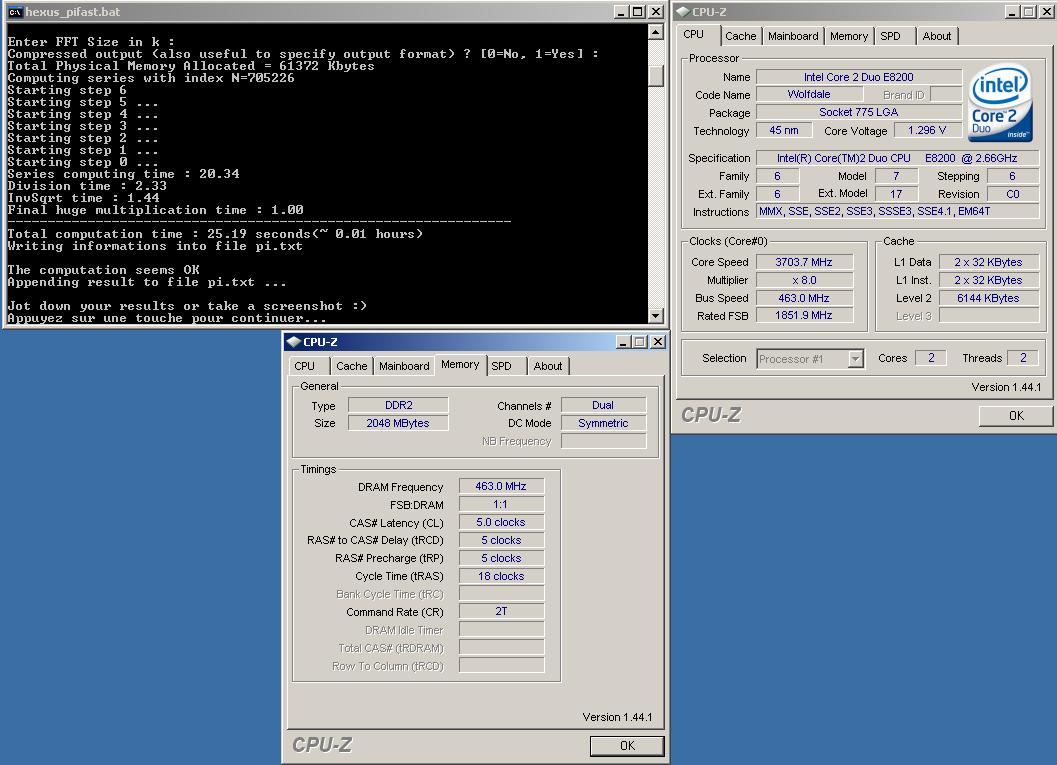Open Cache tab in CPU-Z memory window

[x=352, y=366]
